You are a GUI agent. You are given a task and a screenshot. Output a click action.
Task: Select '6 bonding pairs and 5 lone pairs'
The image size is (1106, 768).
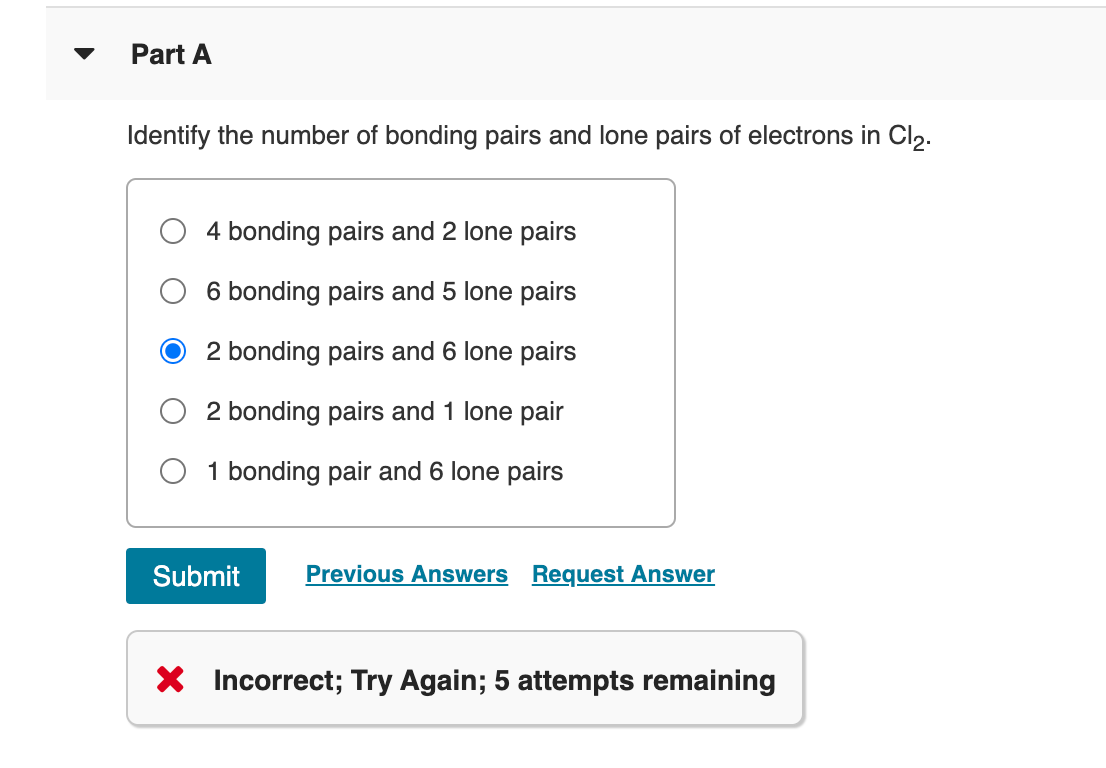click(x=172, y=291)
